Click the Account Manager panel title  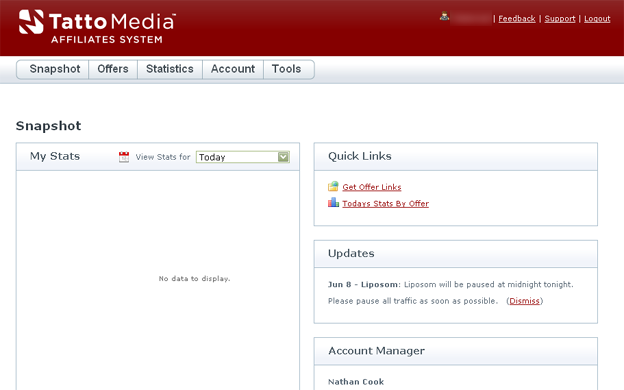(x=376, y=351)
